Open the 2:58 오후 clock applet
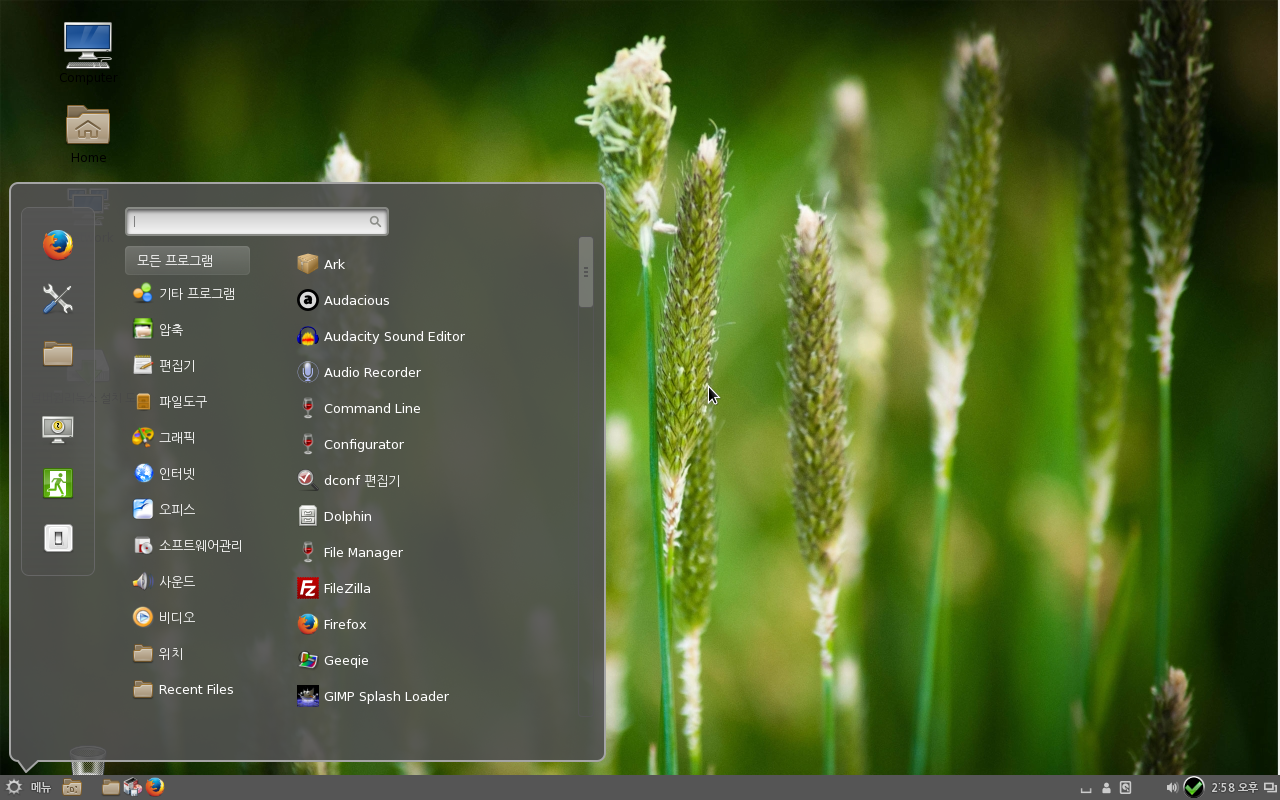 coord(1234,788)
